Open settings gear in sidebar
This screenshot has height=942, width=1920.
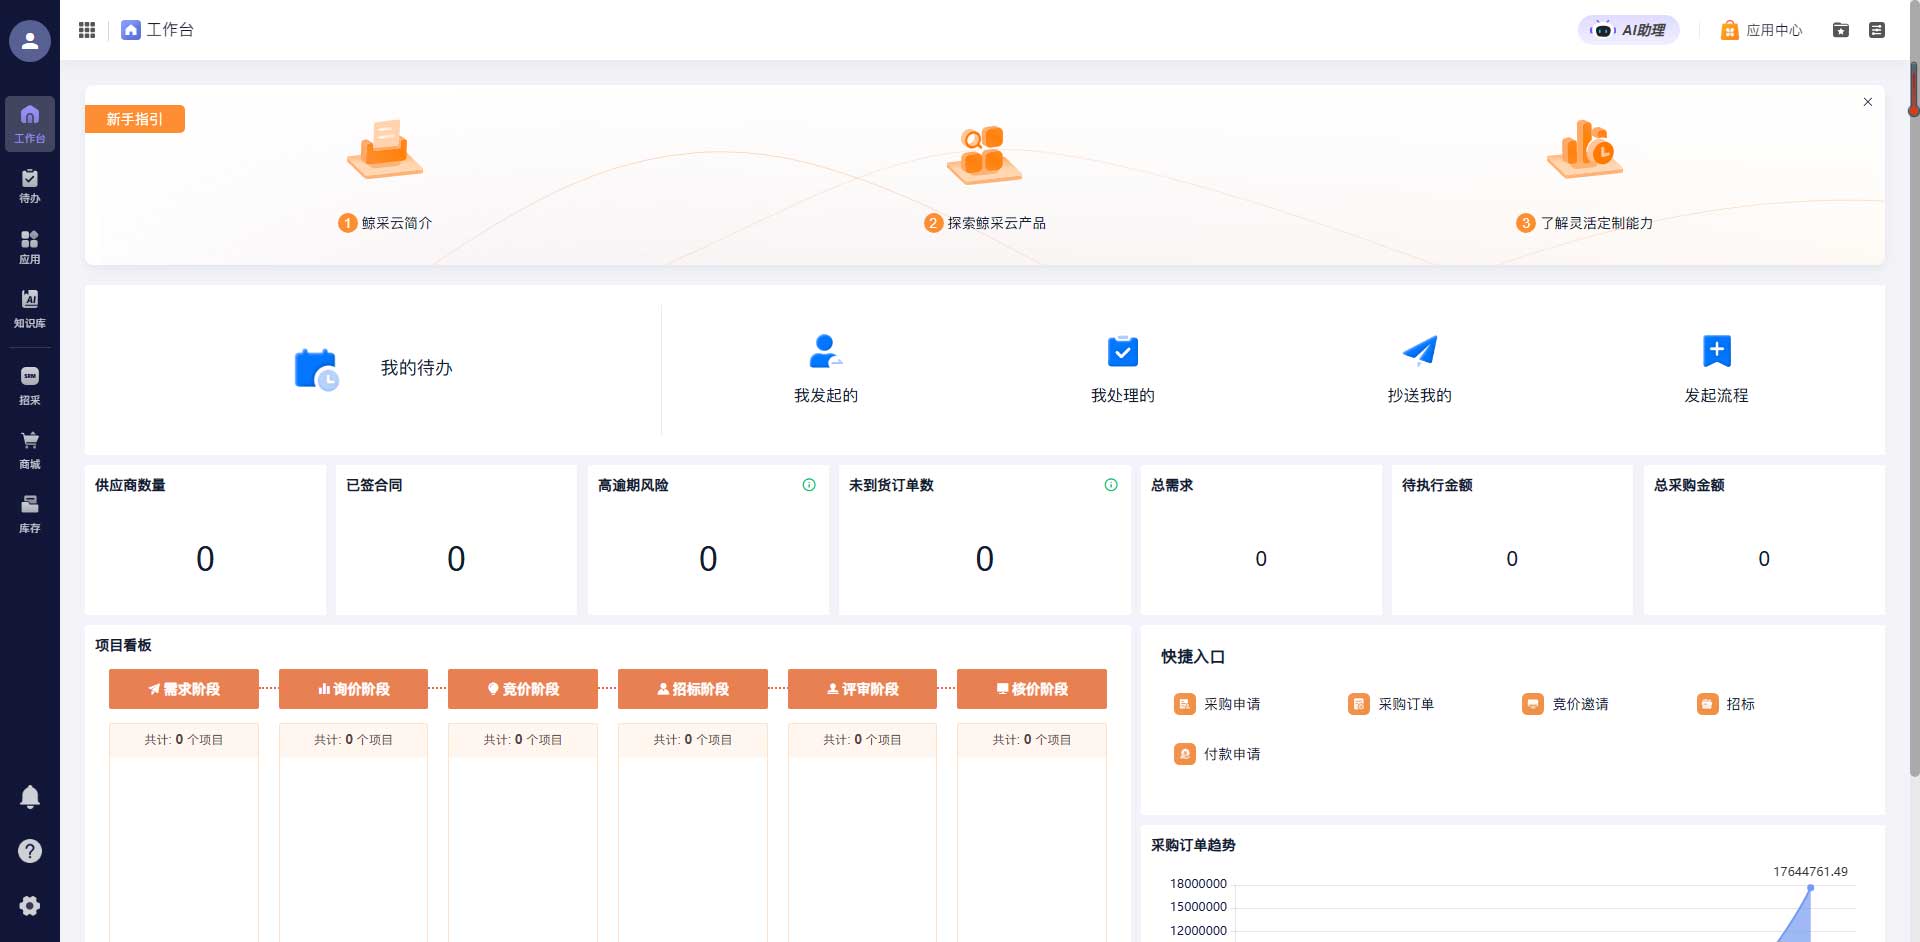[30, 906]
